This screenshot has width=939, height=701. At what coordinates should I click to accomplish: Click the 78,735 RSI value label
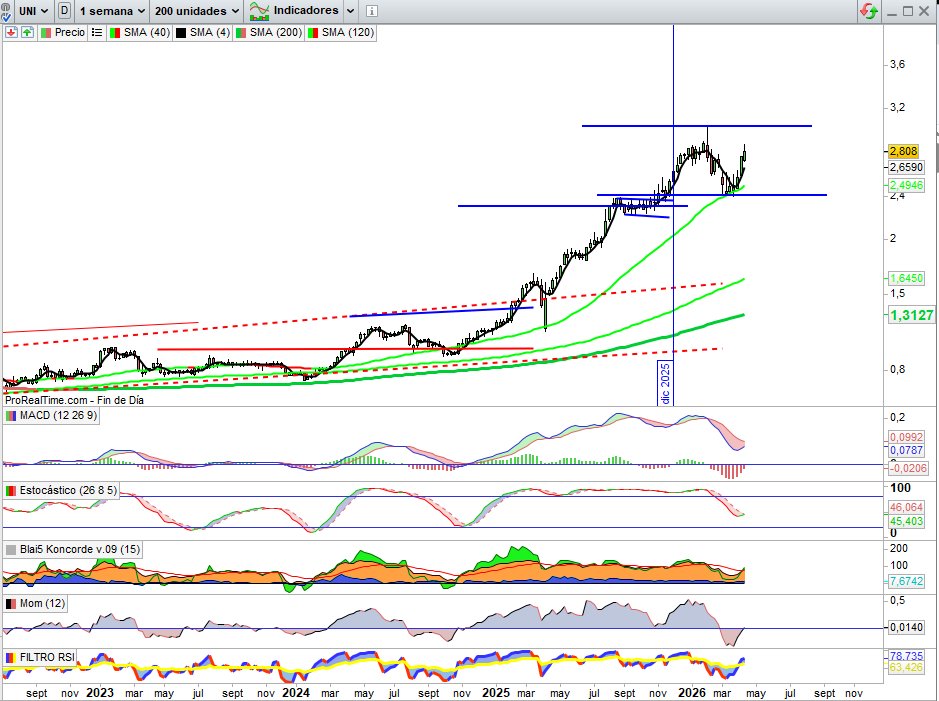906,656
